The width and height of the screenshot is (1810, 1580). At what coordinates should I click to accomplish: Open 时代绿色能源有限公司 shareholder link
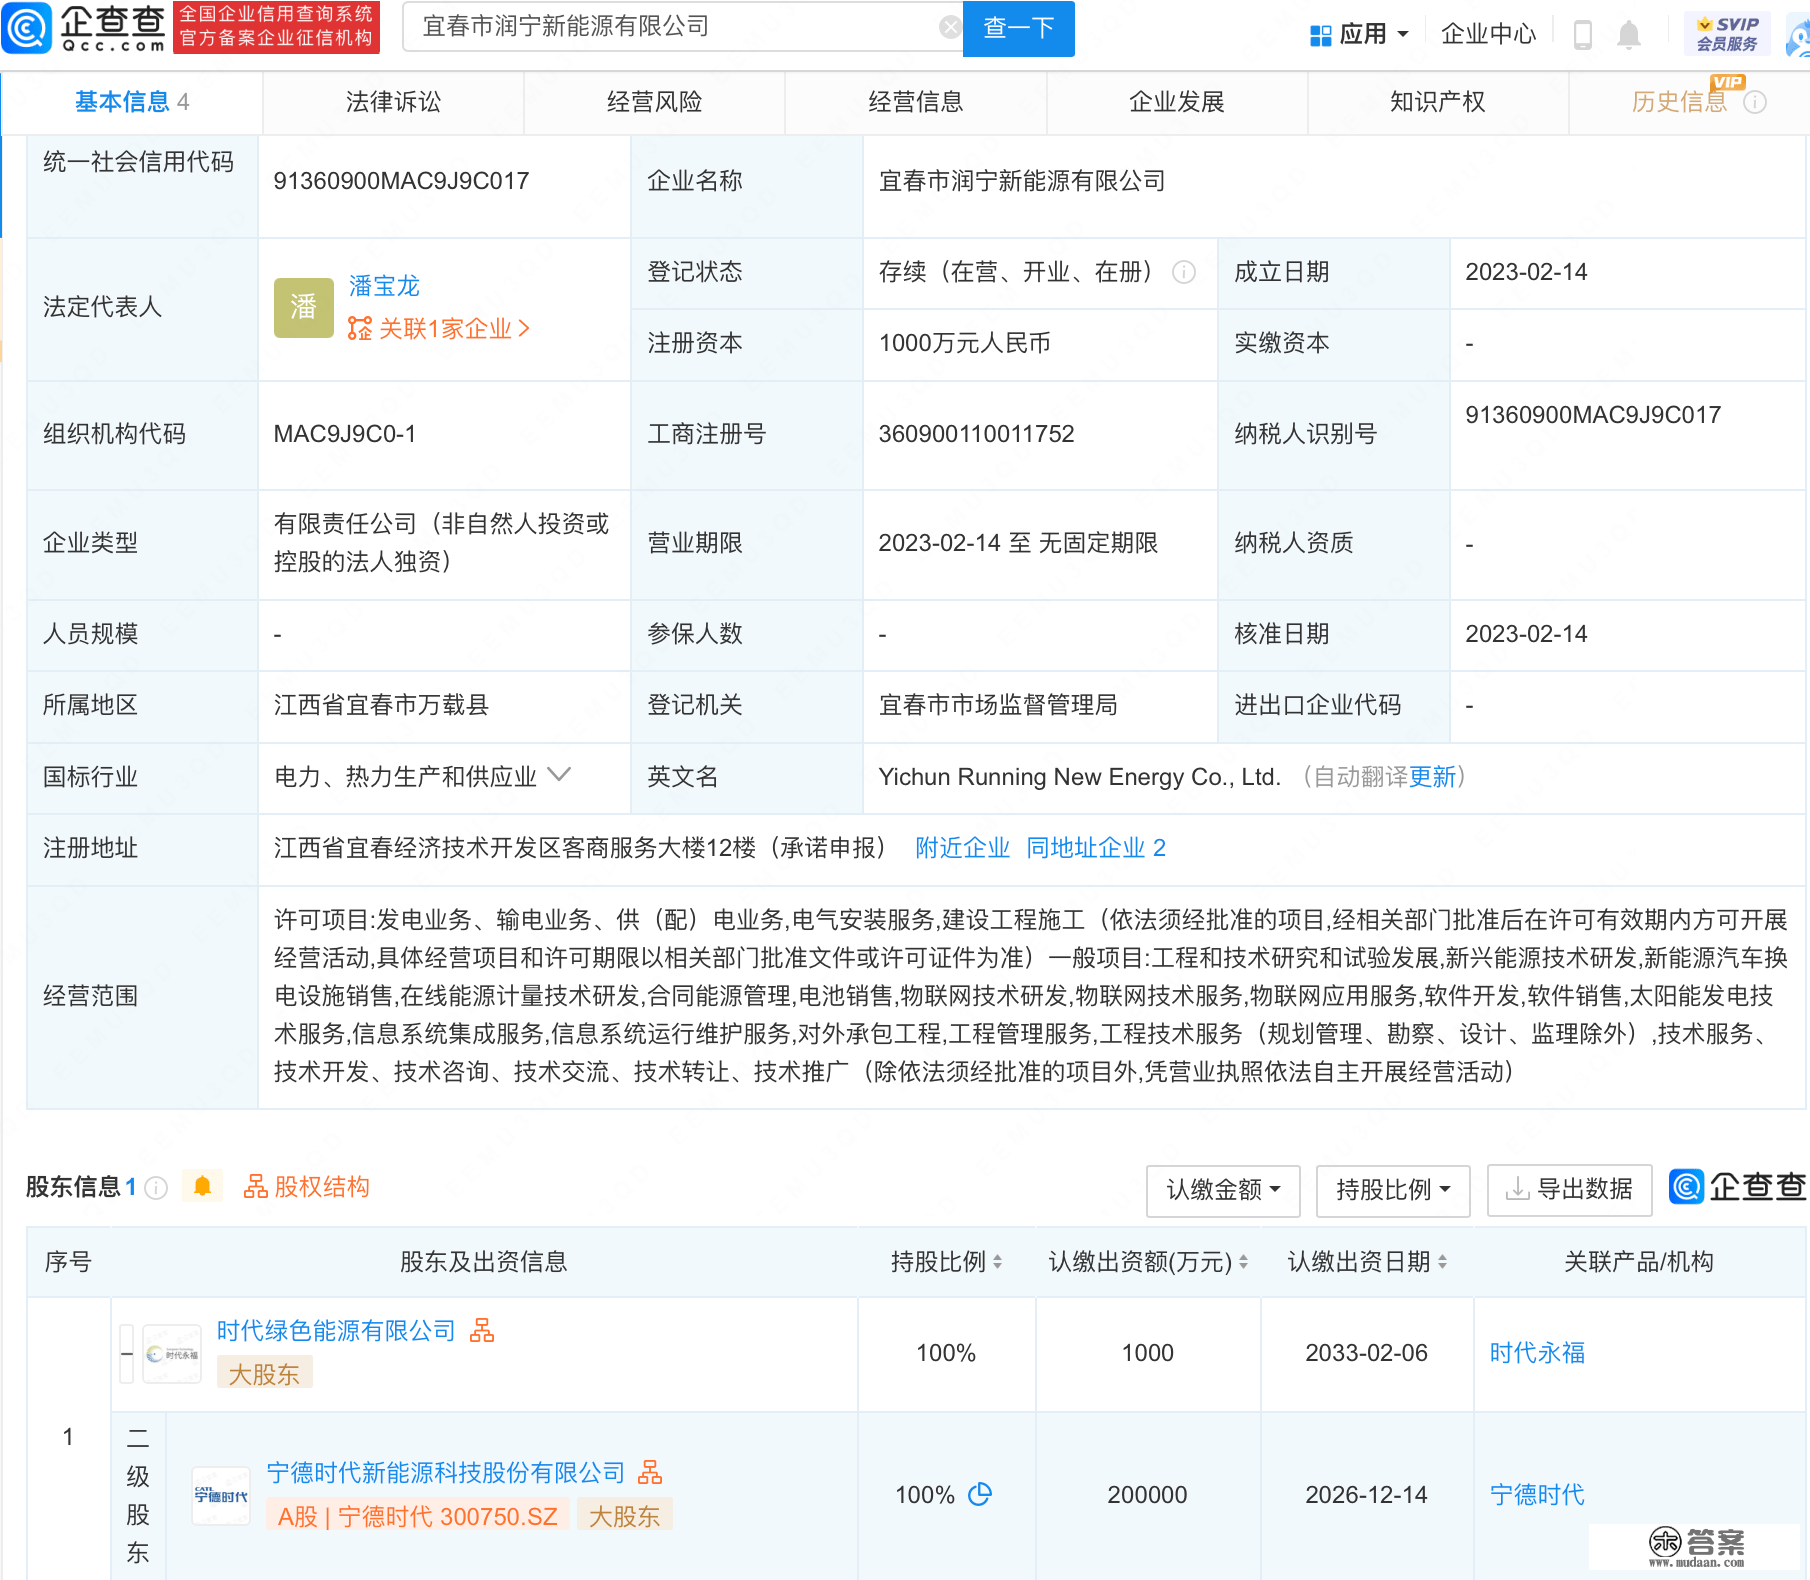[336, 1331]
